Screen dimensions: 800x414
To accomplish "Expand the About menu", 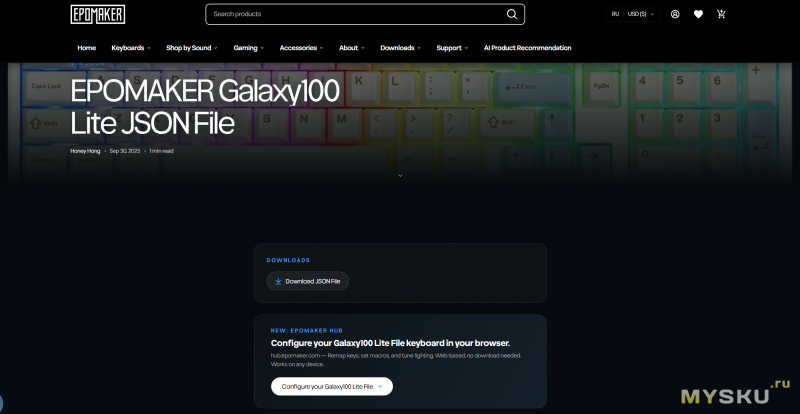I will (352, 48).
